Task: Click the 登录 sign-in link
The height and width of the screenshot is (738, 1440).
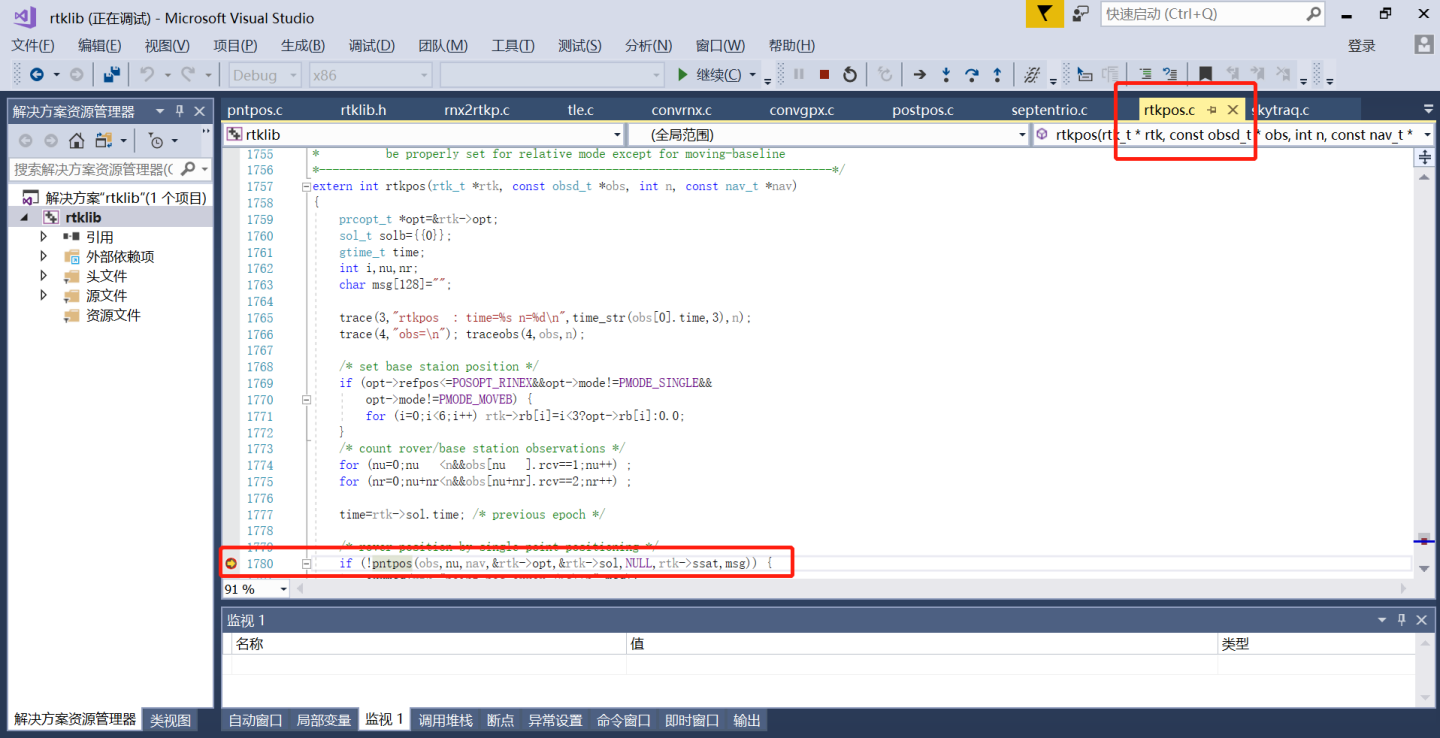Action: (1361, 45)
